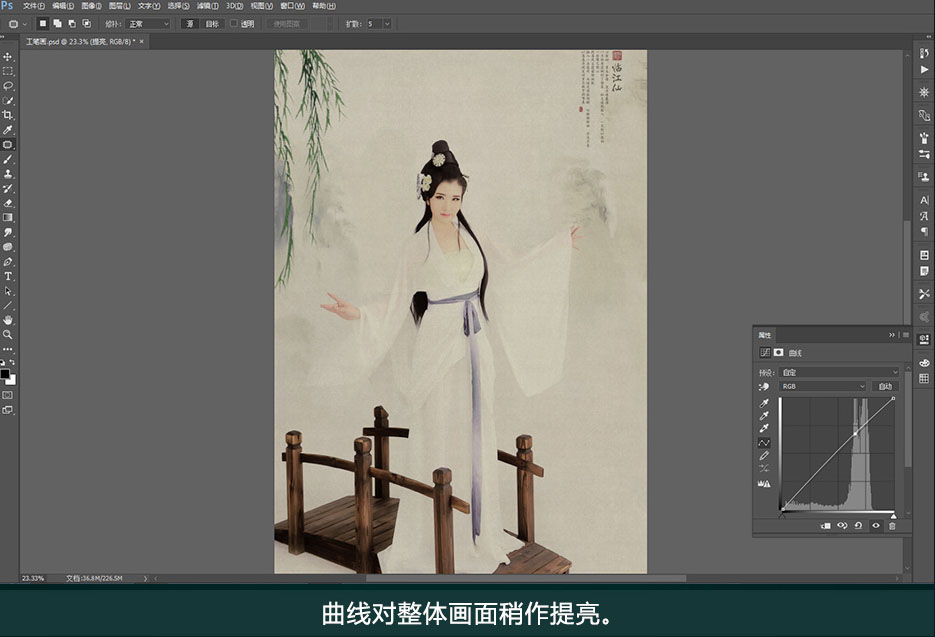Select the Smudge tool
This screenshot has height=637, width=935.
coord(8,232)
